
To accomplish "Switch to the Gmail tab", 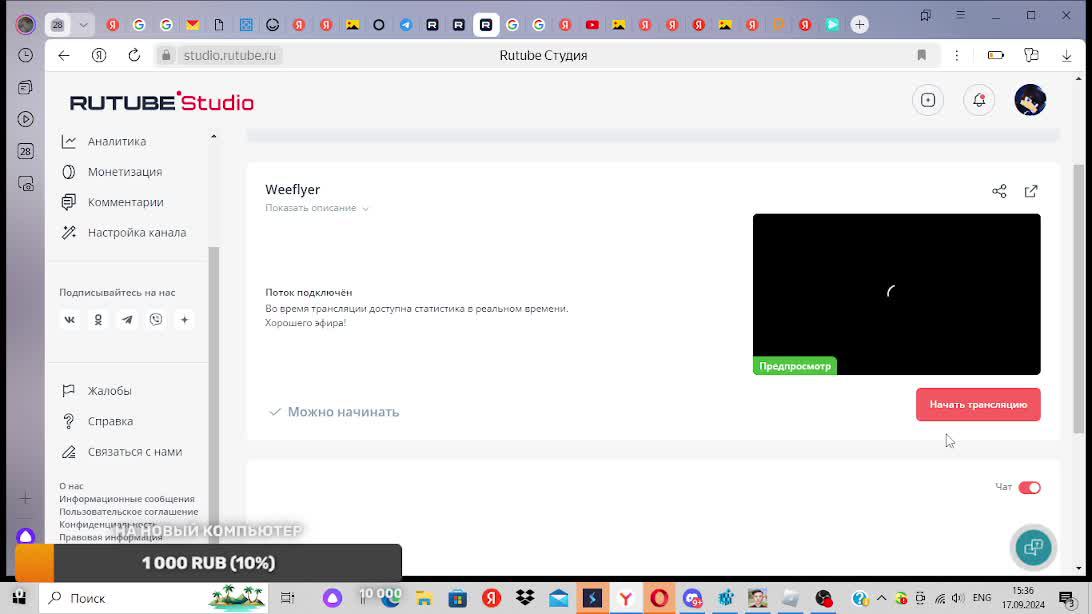I will [x=192, y=25].
